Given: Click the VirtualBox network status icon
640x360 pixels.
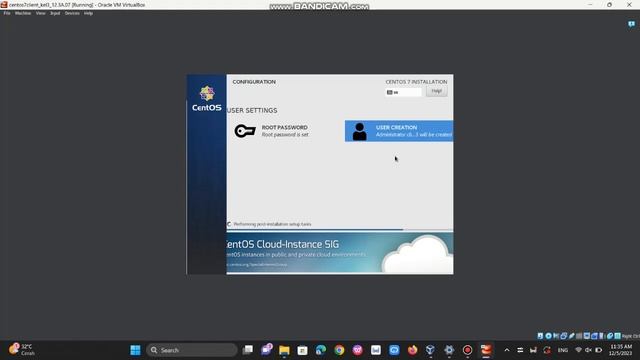Looking at the screenshot, I should 564,336.
